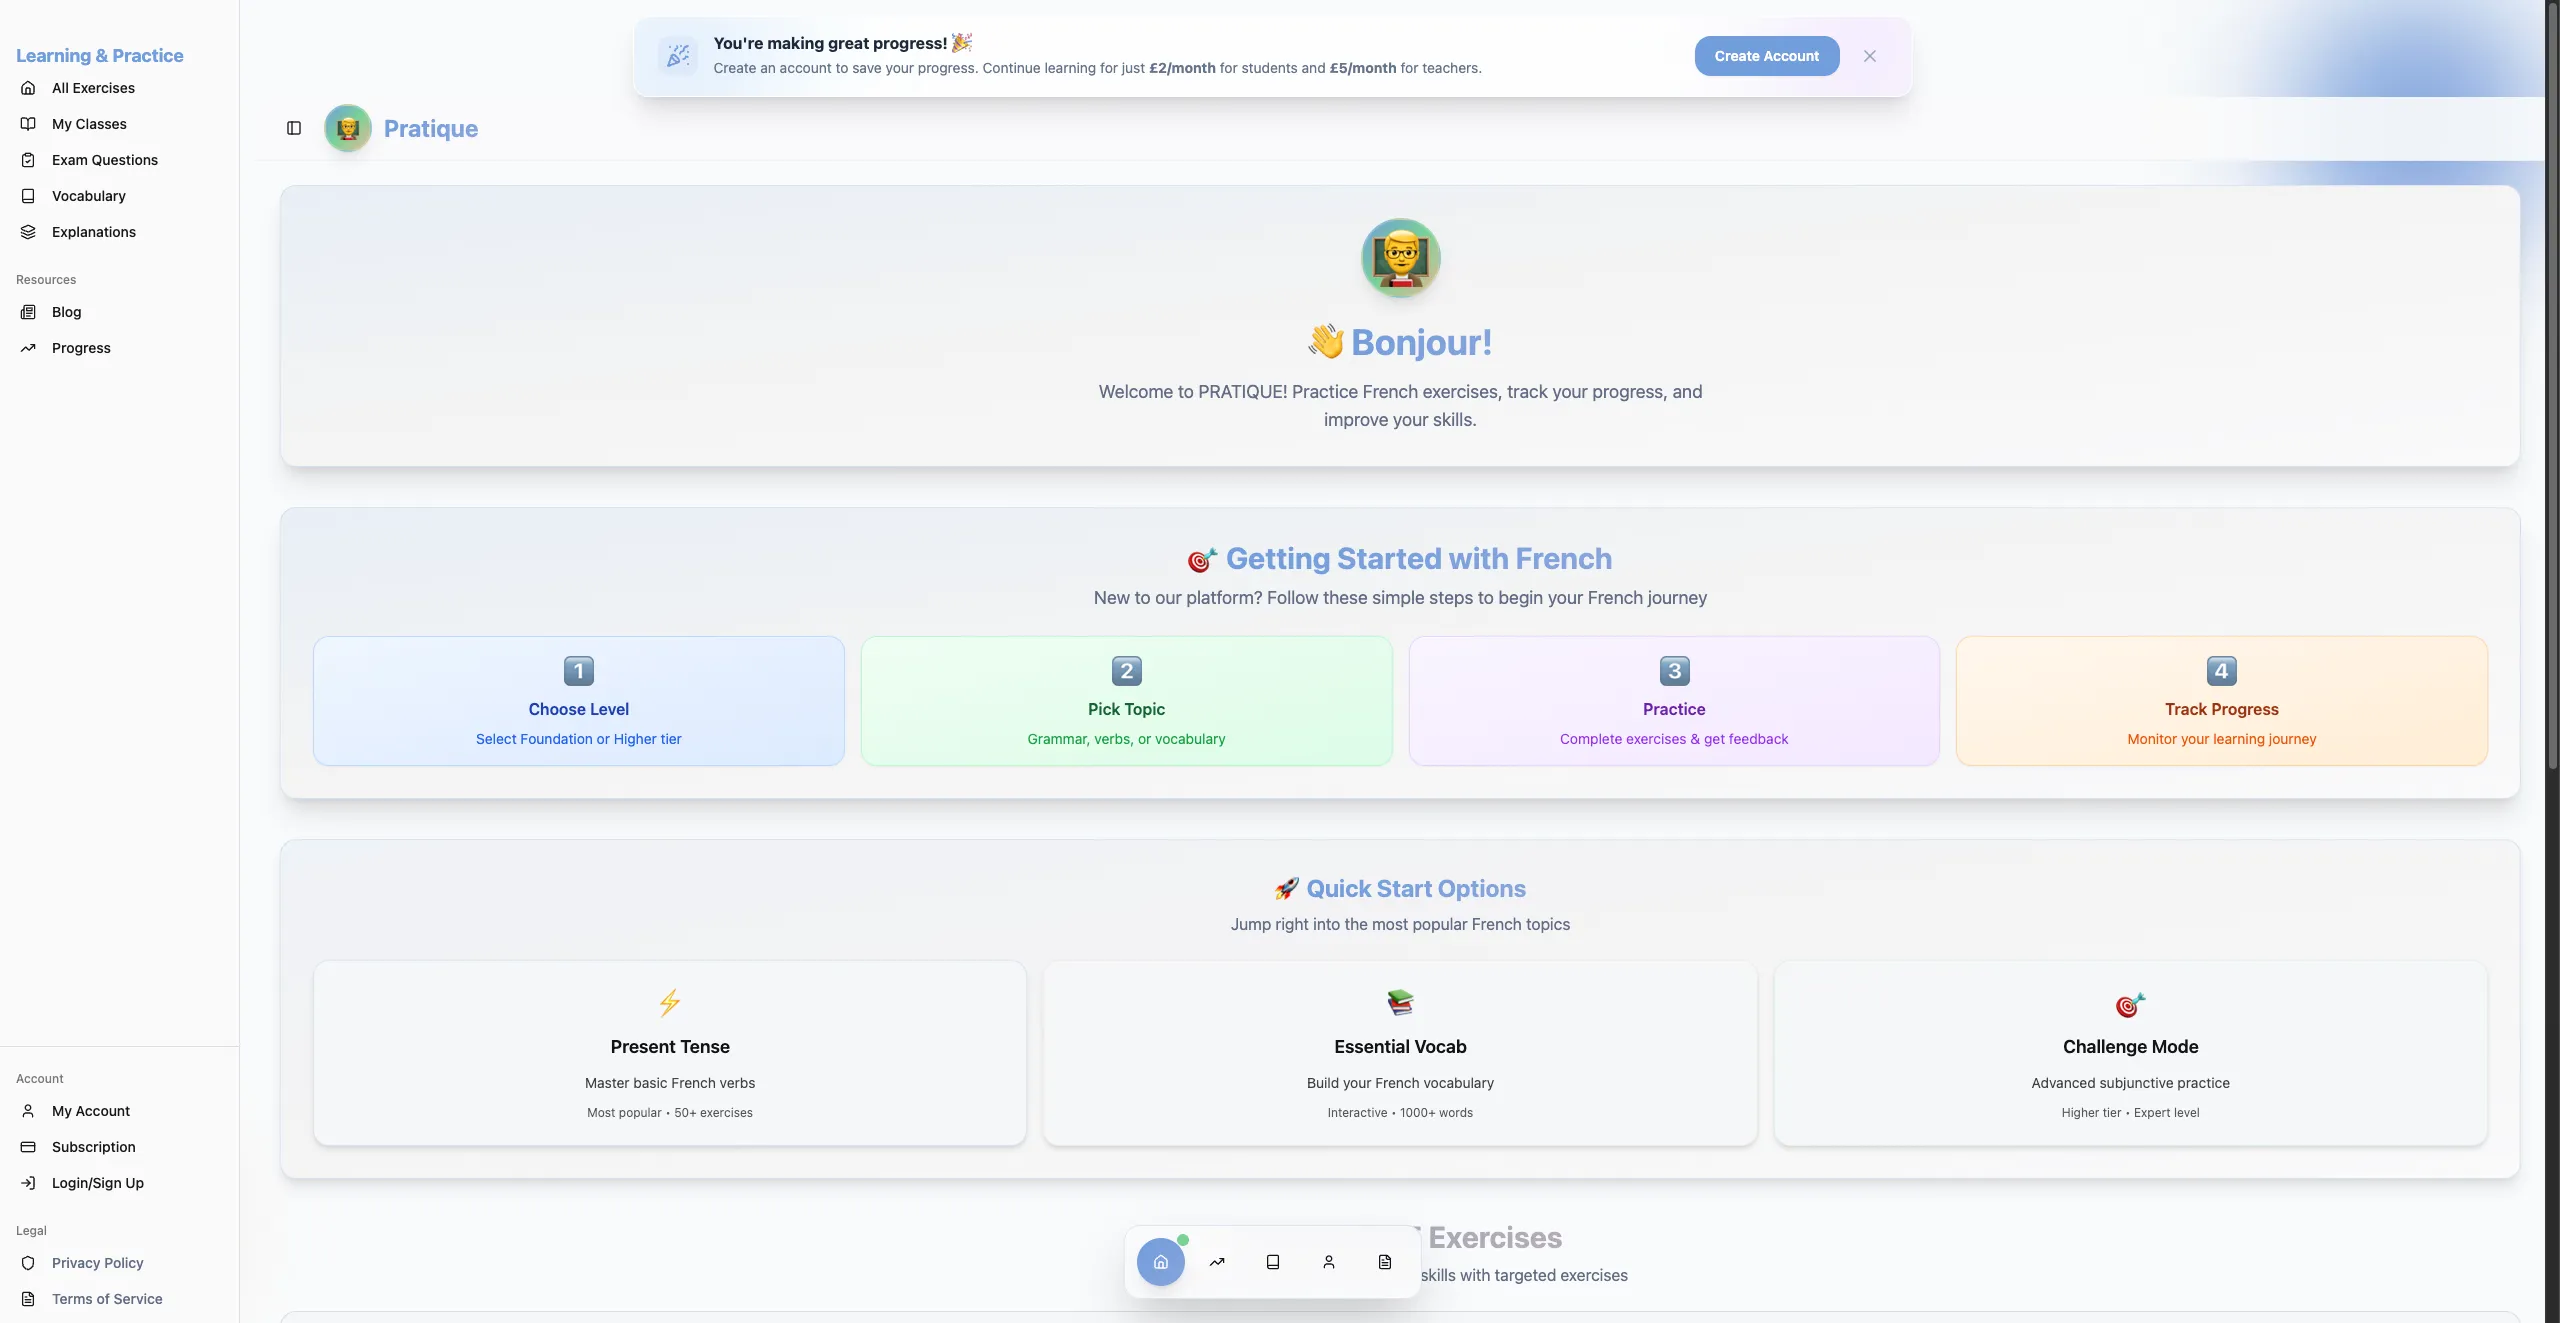Open the Login/Sign Up link
Image resolution: width=2560 pixels, height=1323 pixels.
[97, 1183]
